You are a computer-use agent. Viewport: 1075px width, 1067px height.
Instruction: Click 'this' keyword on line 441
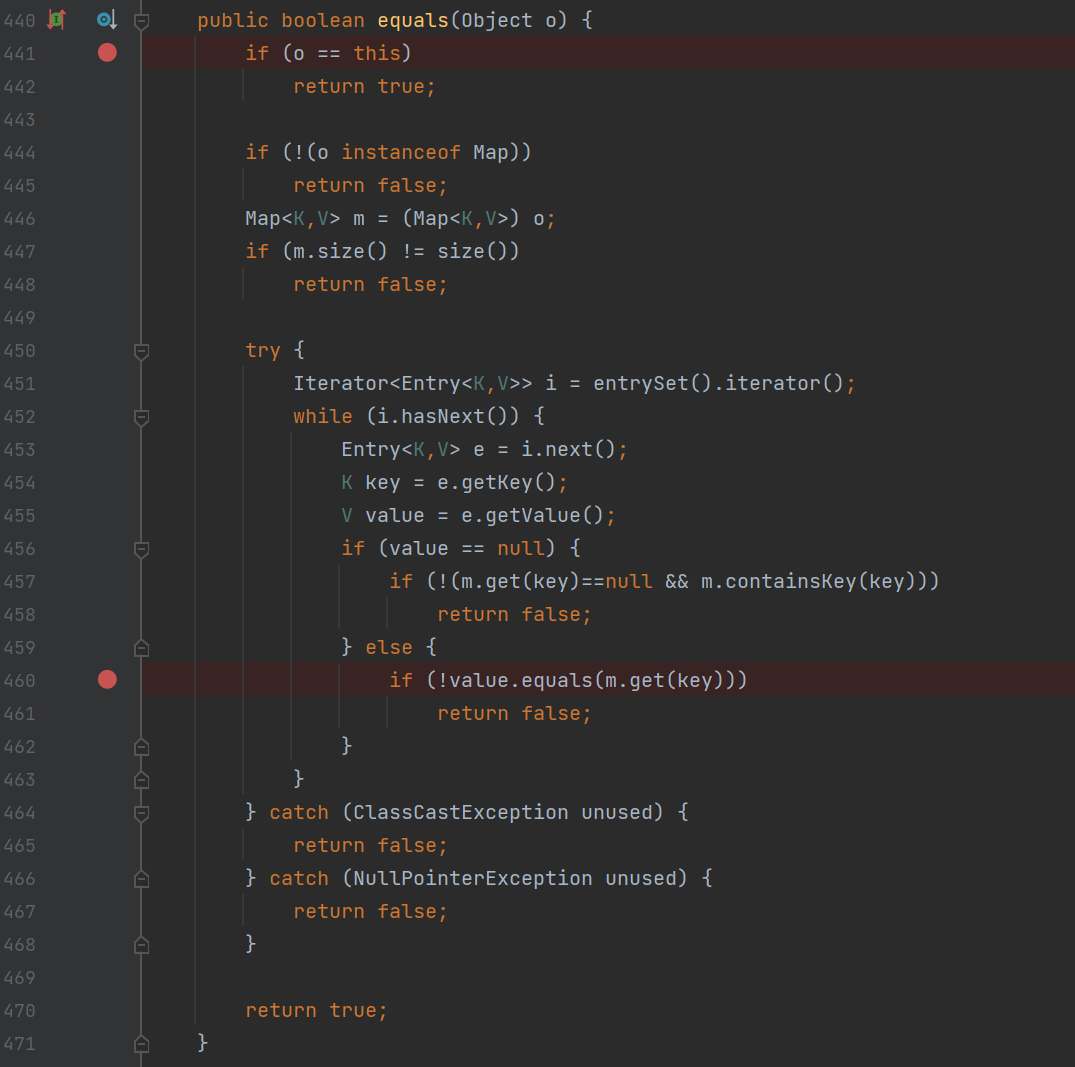pos(377,53)
